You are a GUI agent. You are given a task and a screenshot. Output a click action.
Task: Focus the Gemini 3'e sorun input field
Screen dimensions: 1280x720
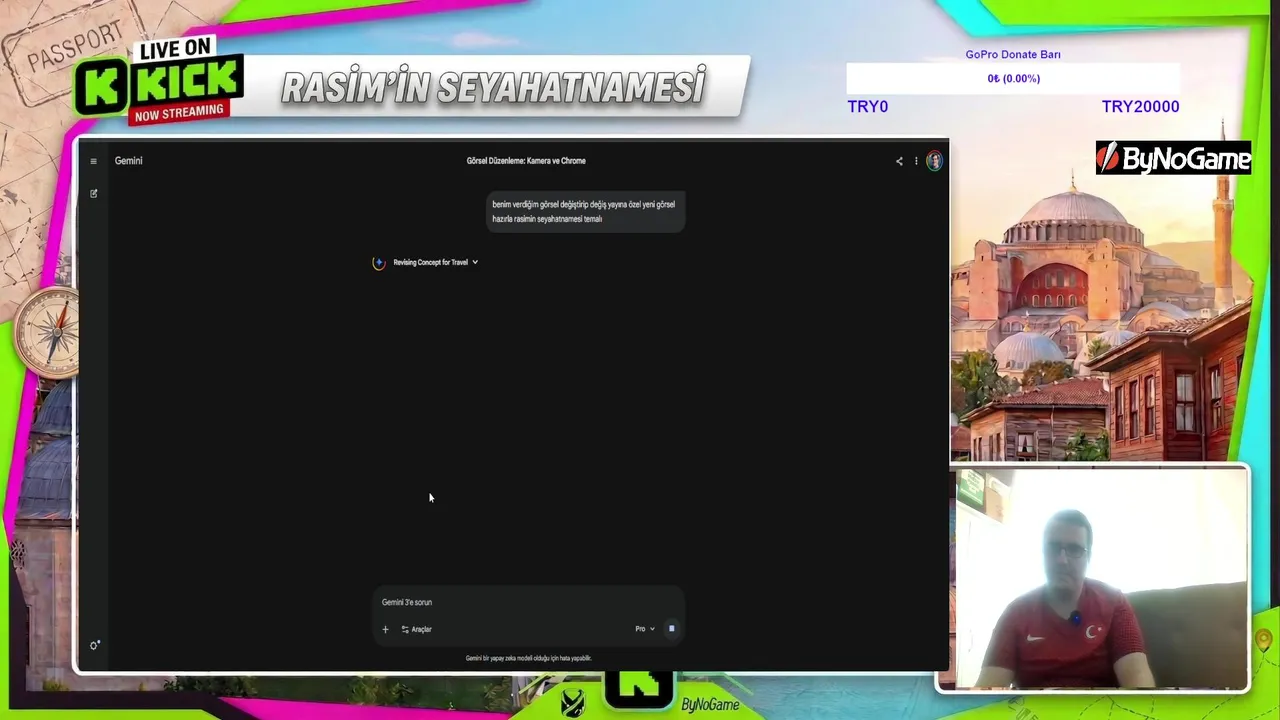[528, 602]
